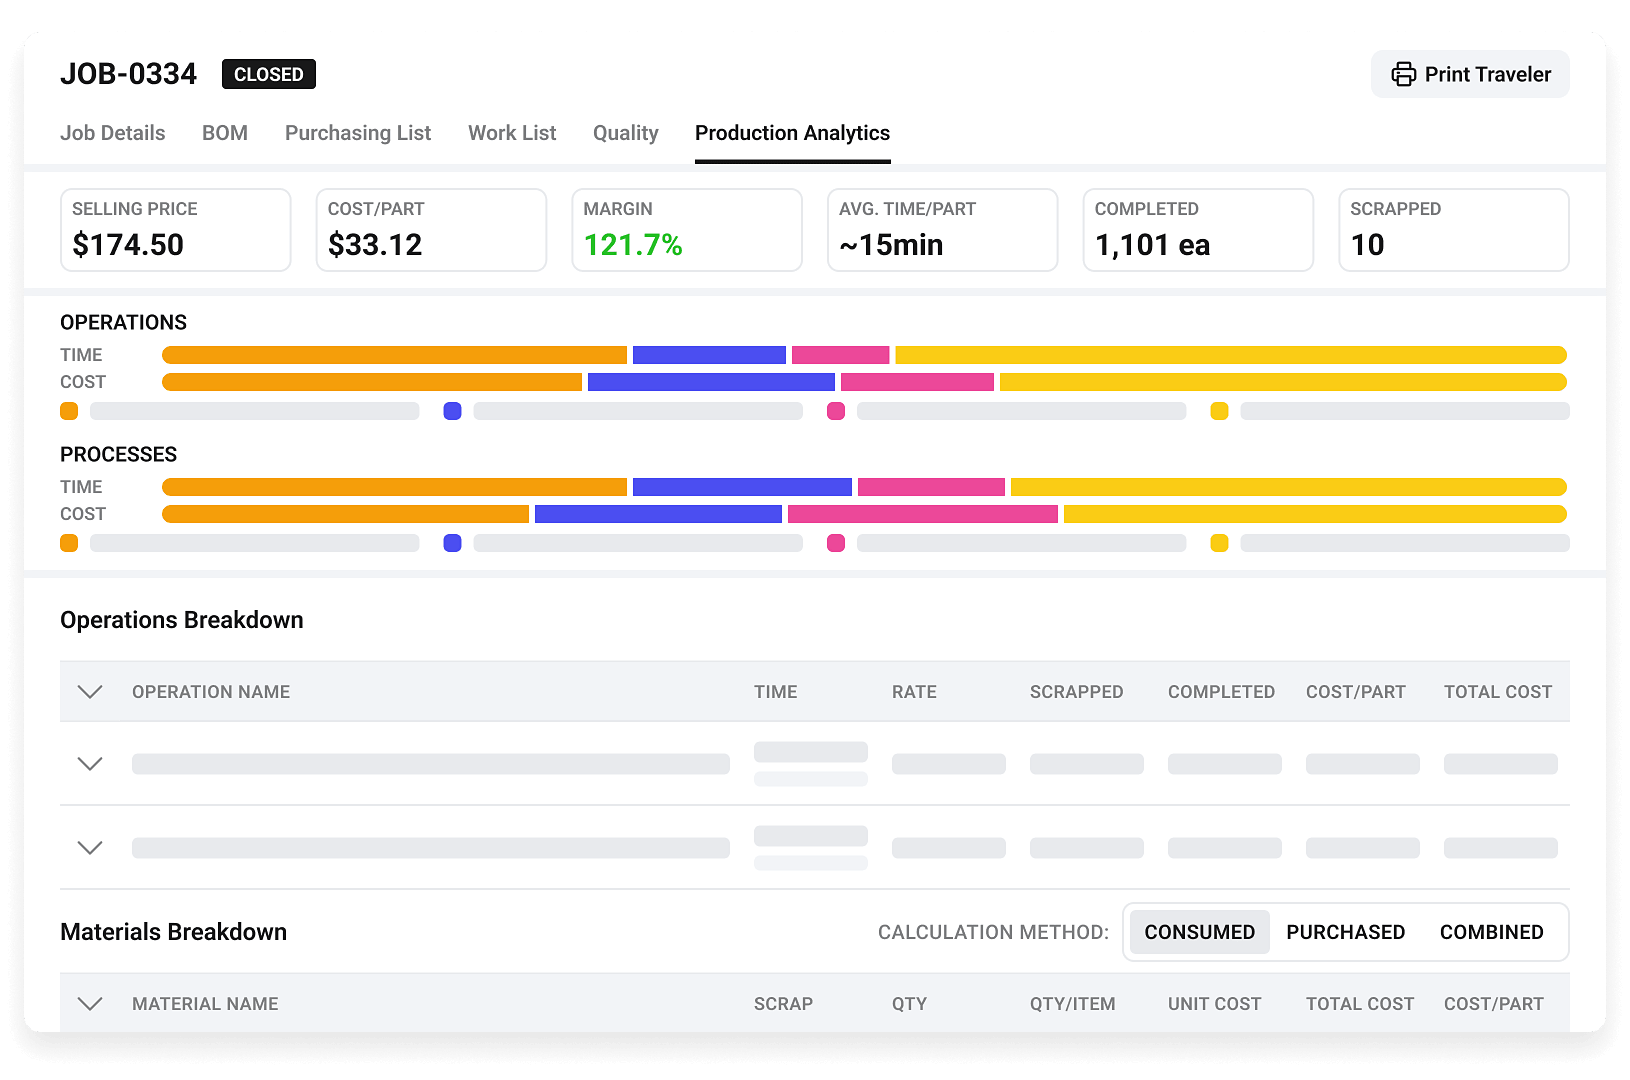This screenshot has width=1630, height=1080.
Task: Select CONSUMED calculation method
Action: click(x=1200, y=932)
